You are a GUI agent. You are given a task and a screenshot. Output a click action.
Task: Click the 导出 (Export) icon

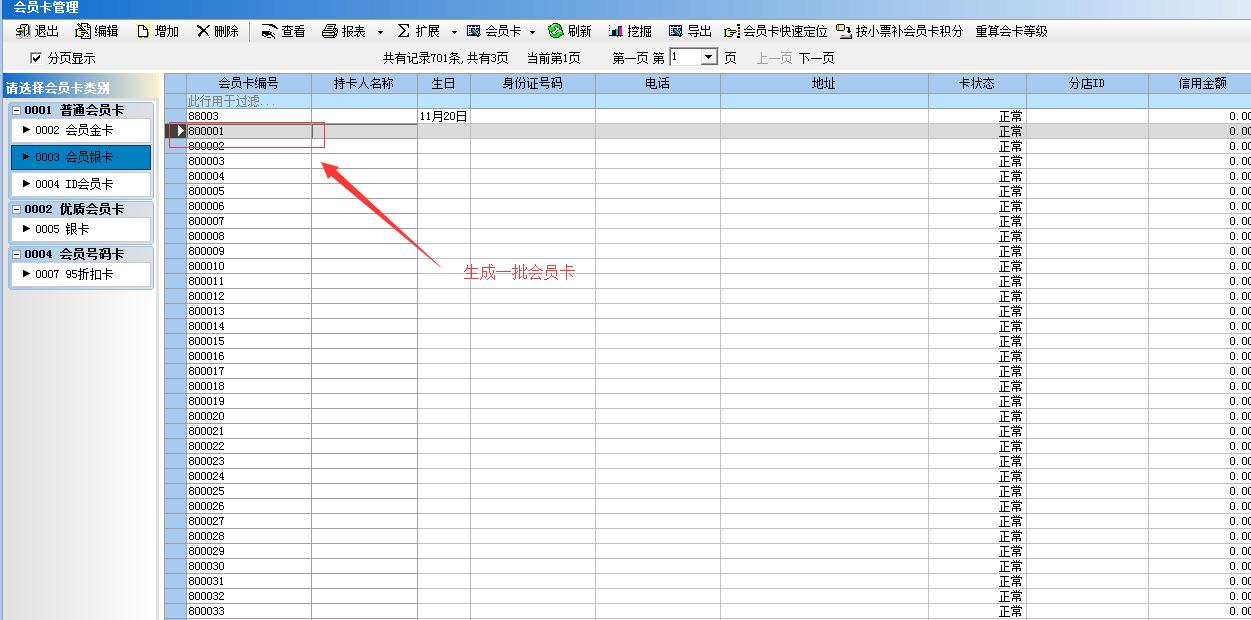coord(690,31)
